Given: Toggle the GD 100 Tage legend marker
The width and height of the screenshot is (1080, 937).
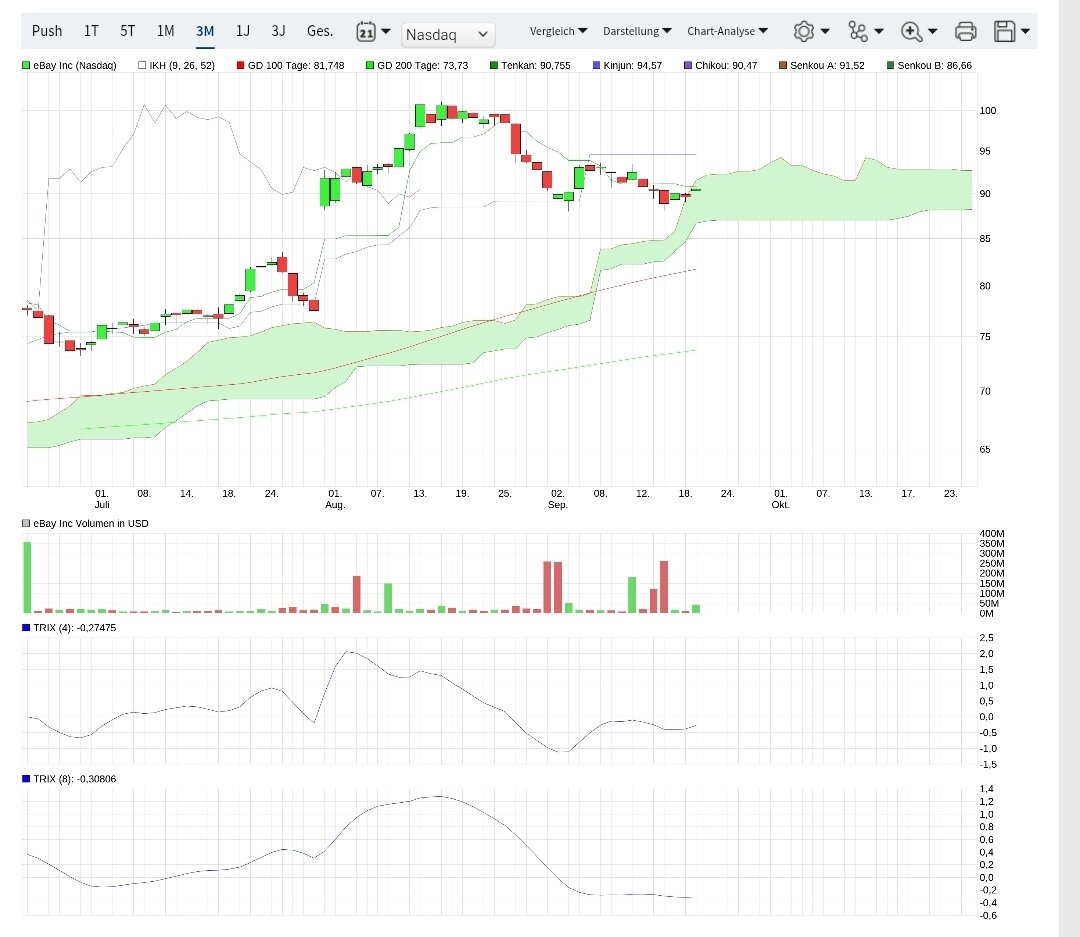Looking at the screenshot, I should 241,66.
